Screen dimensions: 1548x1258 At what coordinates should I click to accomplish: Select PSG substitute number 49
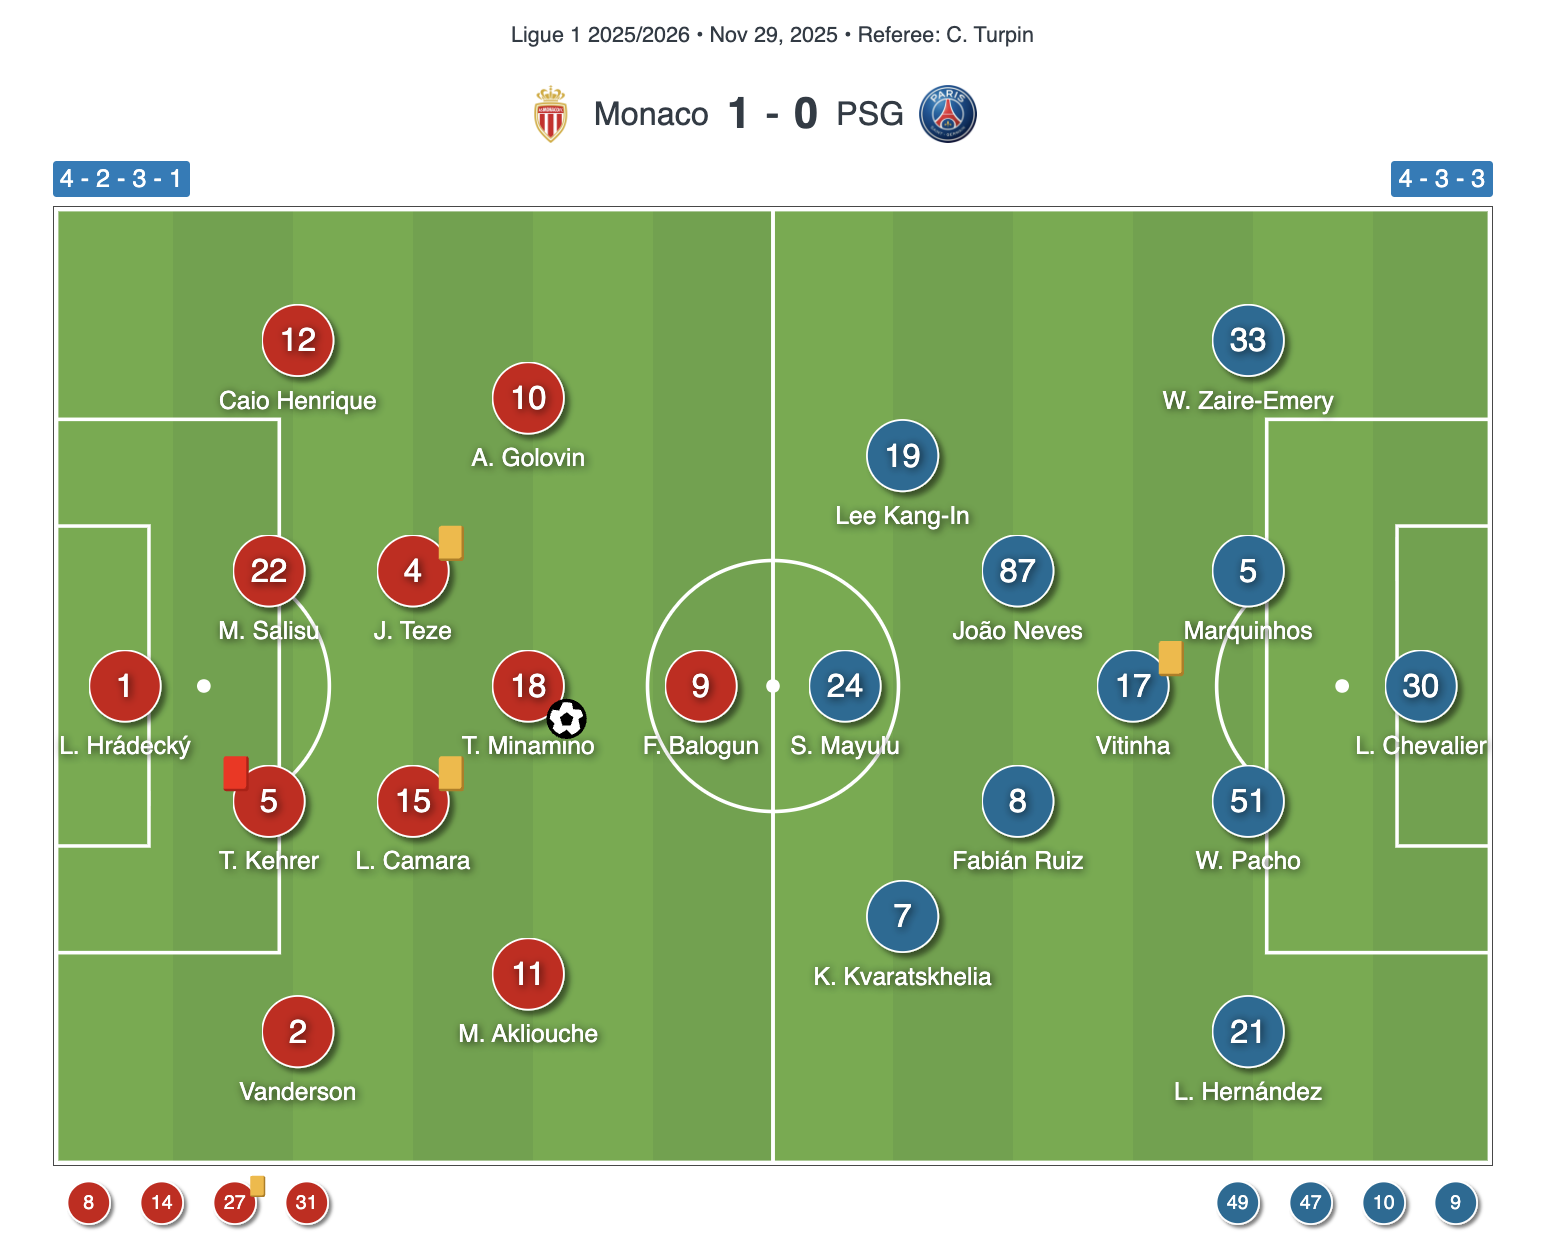1237,1202
